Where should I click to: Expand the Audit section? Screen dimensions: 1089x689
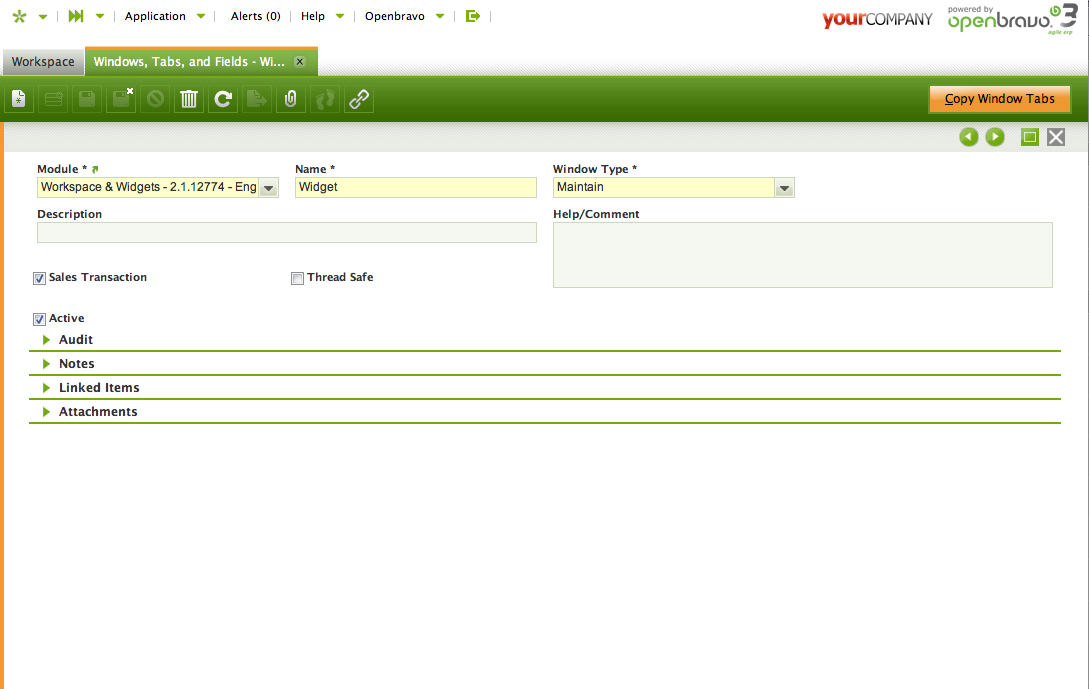(75, 340)
